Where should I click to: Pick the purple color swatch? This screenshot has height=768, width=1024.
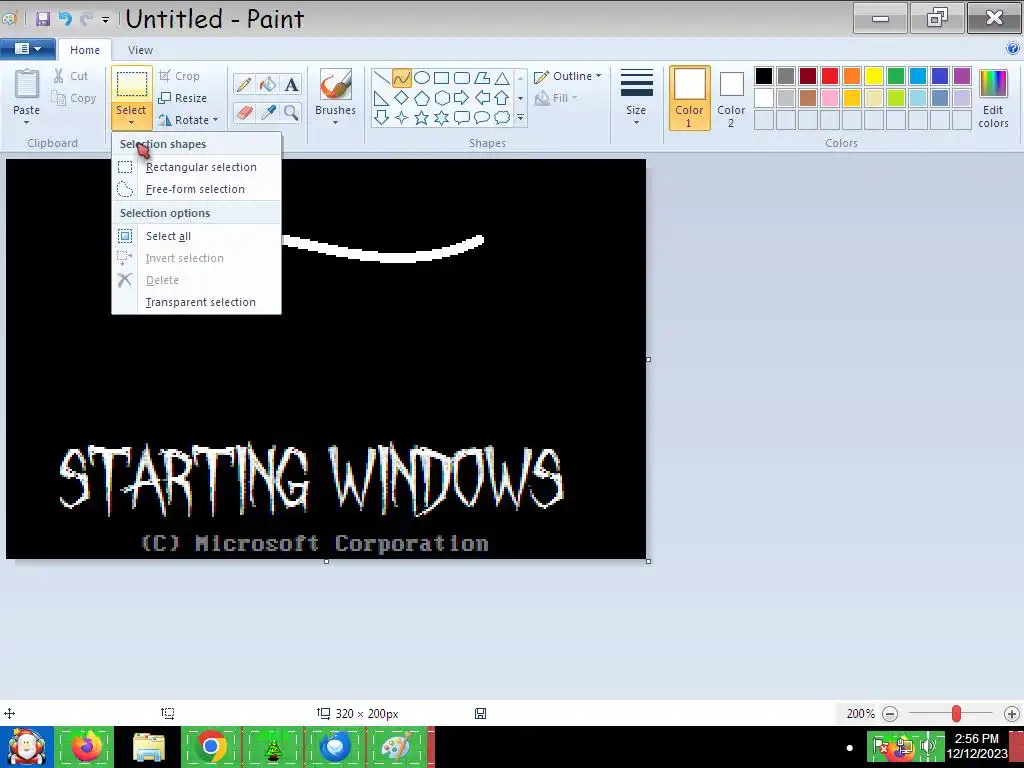(x=962, y=76)
